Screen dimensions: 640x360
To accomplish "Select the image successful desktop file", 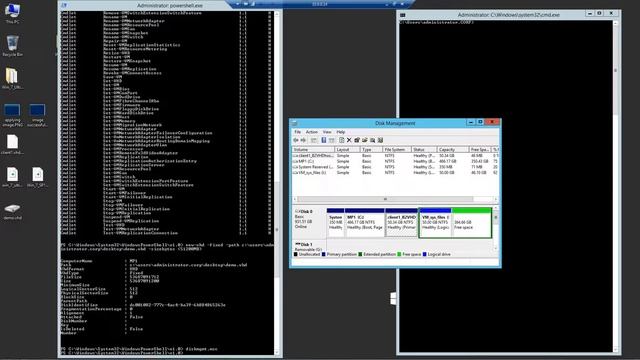I will click(x=37, y=116).
